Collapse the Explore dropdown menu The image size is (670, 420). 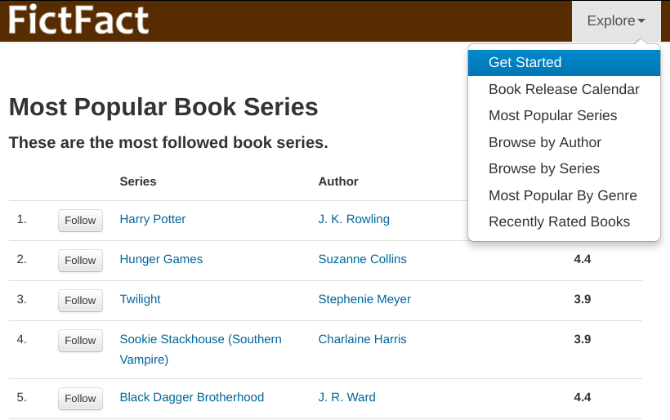615,21
